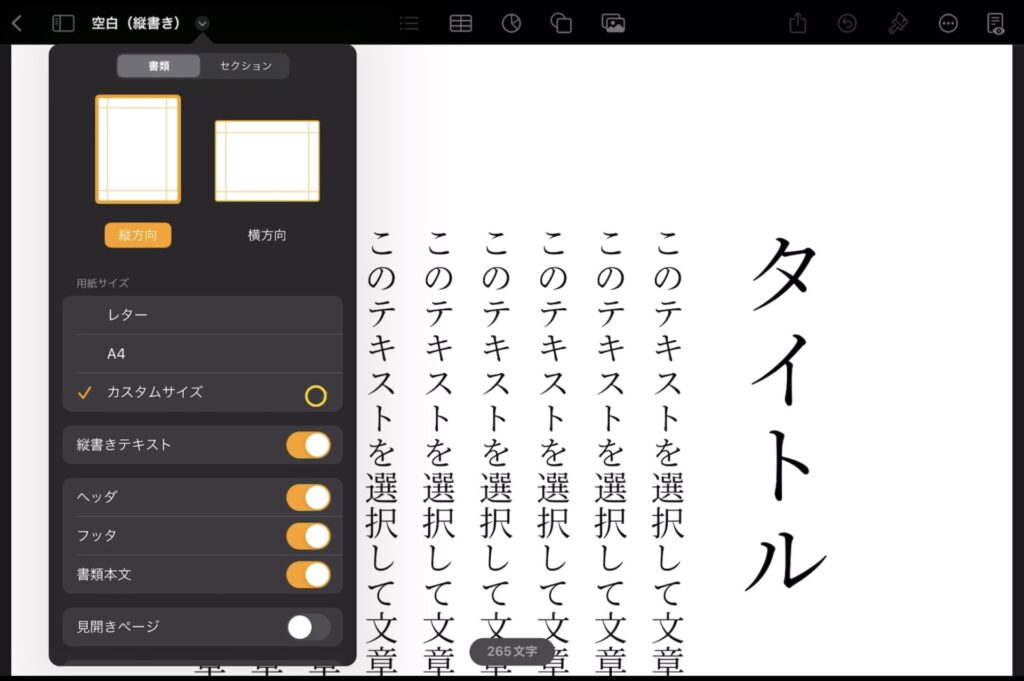Select the portrait page orientation thumbnail
This screenshot has height=681, width=1024.
(138, 150)
